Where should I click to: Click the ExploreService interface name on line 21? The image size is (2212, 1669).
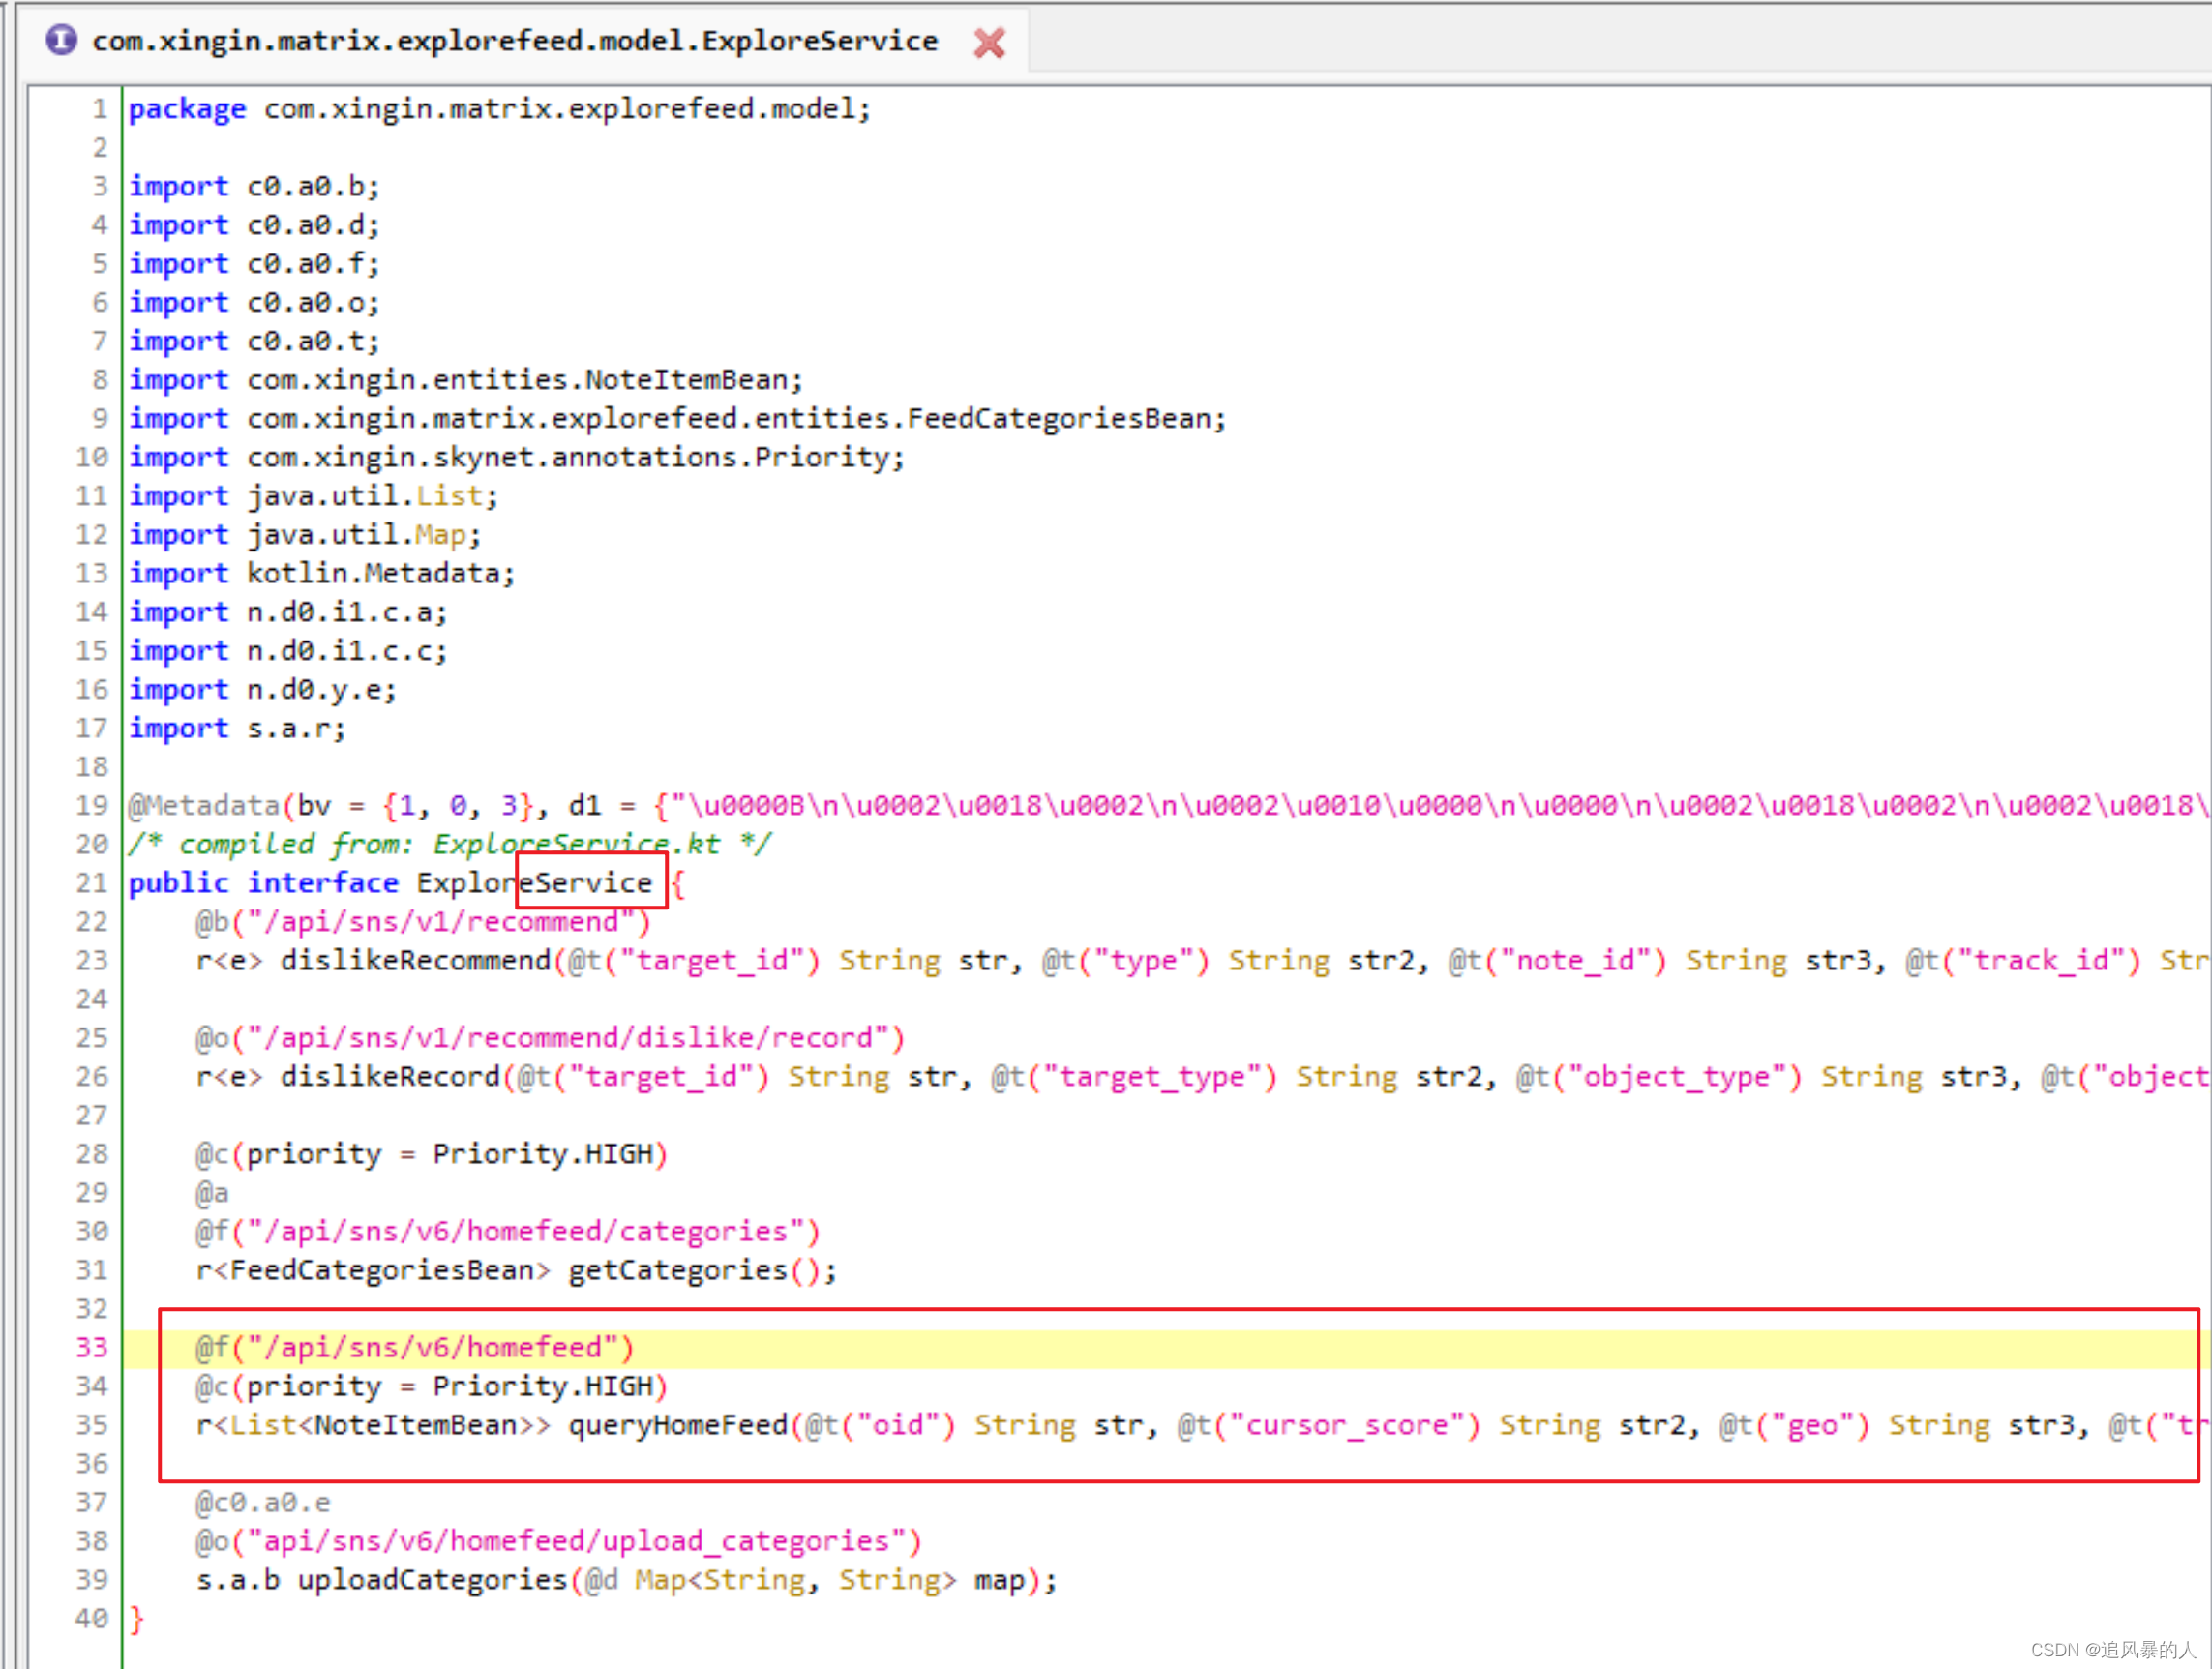coord(534,883)
